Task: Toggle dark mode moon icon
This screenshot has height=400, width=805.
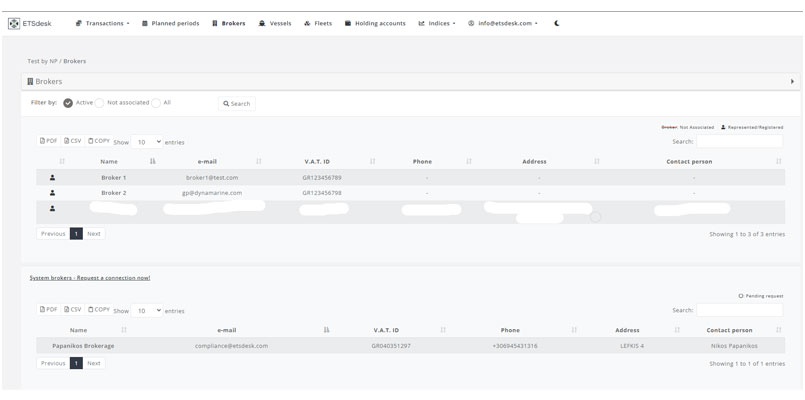Action: coord(557,23)
